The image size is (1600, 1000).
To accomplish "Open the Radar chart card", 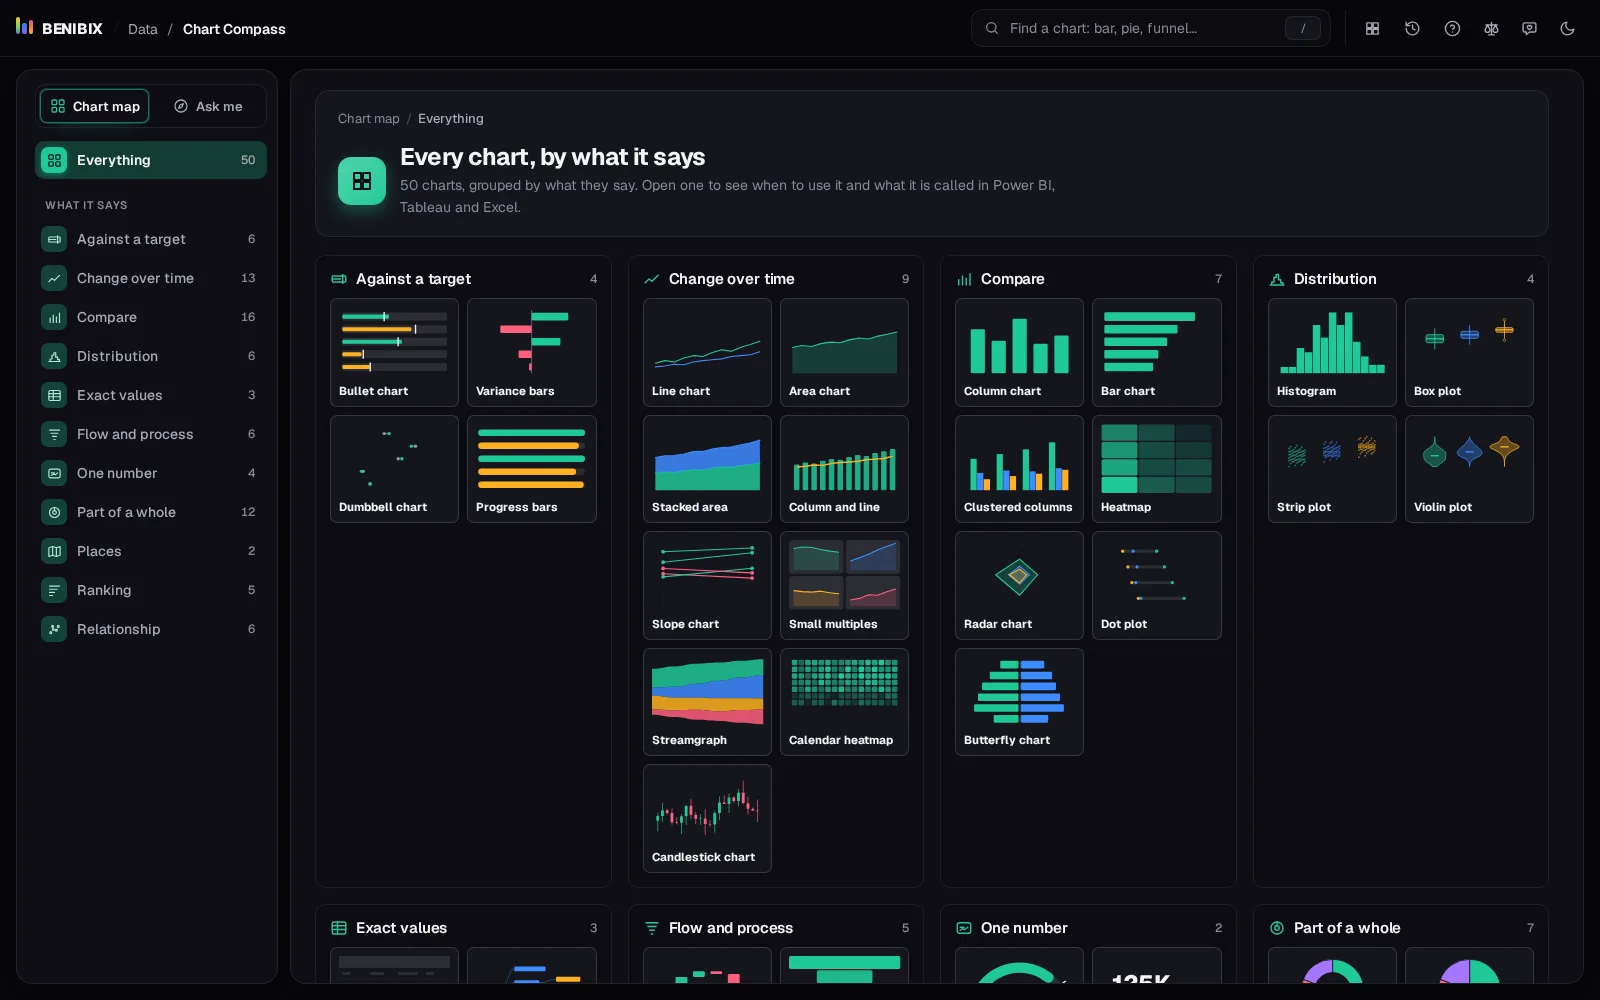I will click(x=1019, y=585).
